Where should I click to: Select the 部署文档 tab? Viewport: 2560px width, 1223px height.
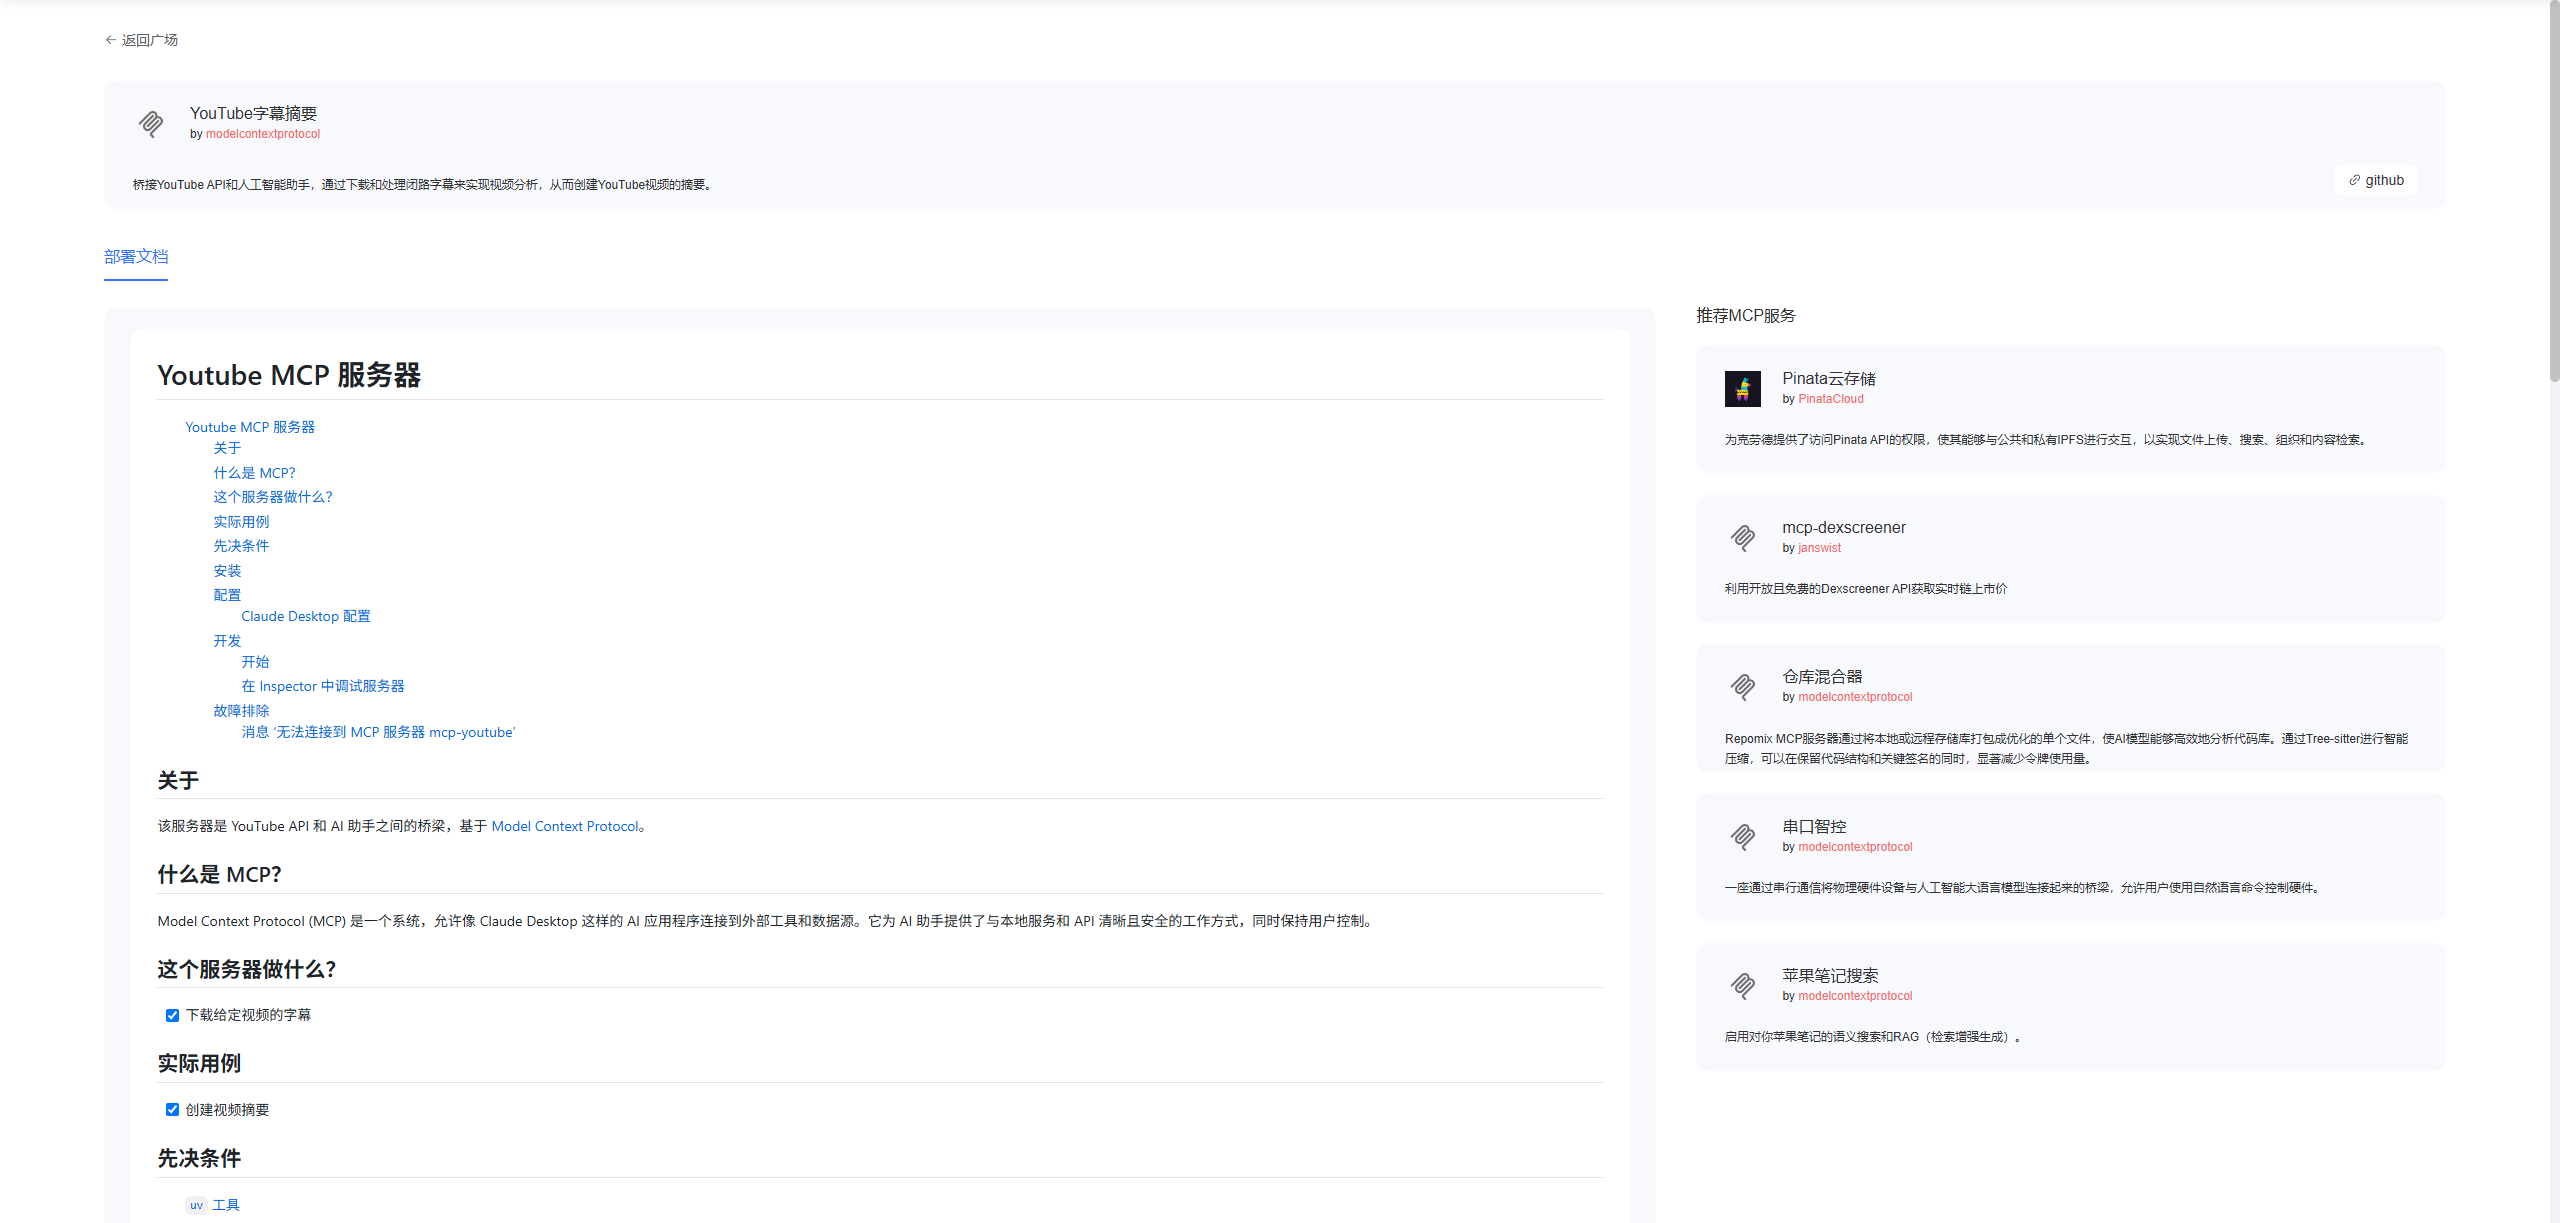coord(136,257)
